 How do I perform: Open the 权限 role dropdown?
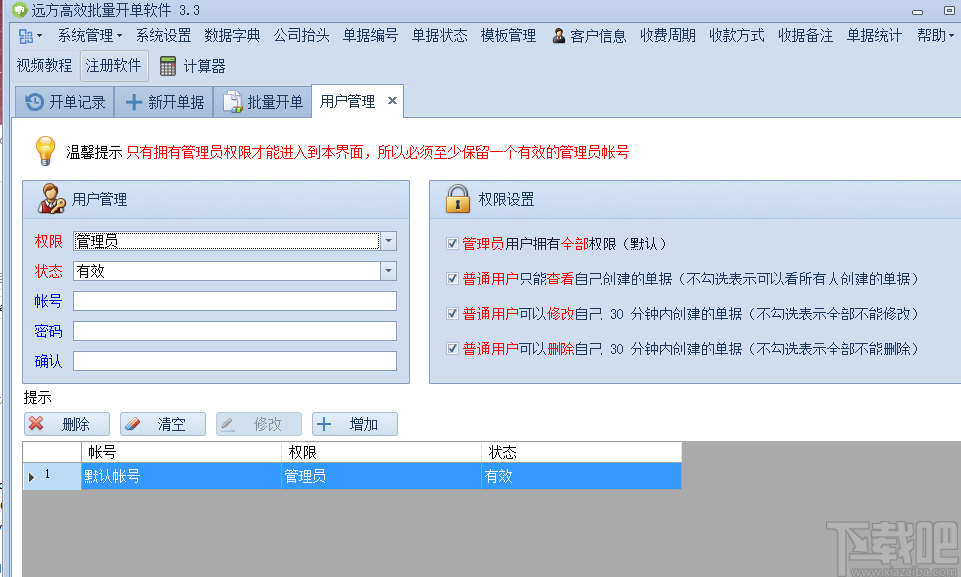[390, 241]
